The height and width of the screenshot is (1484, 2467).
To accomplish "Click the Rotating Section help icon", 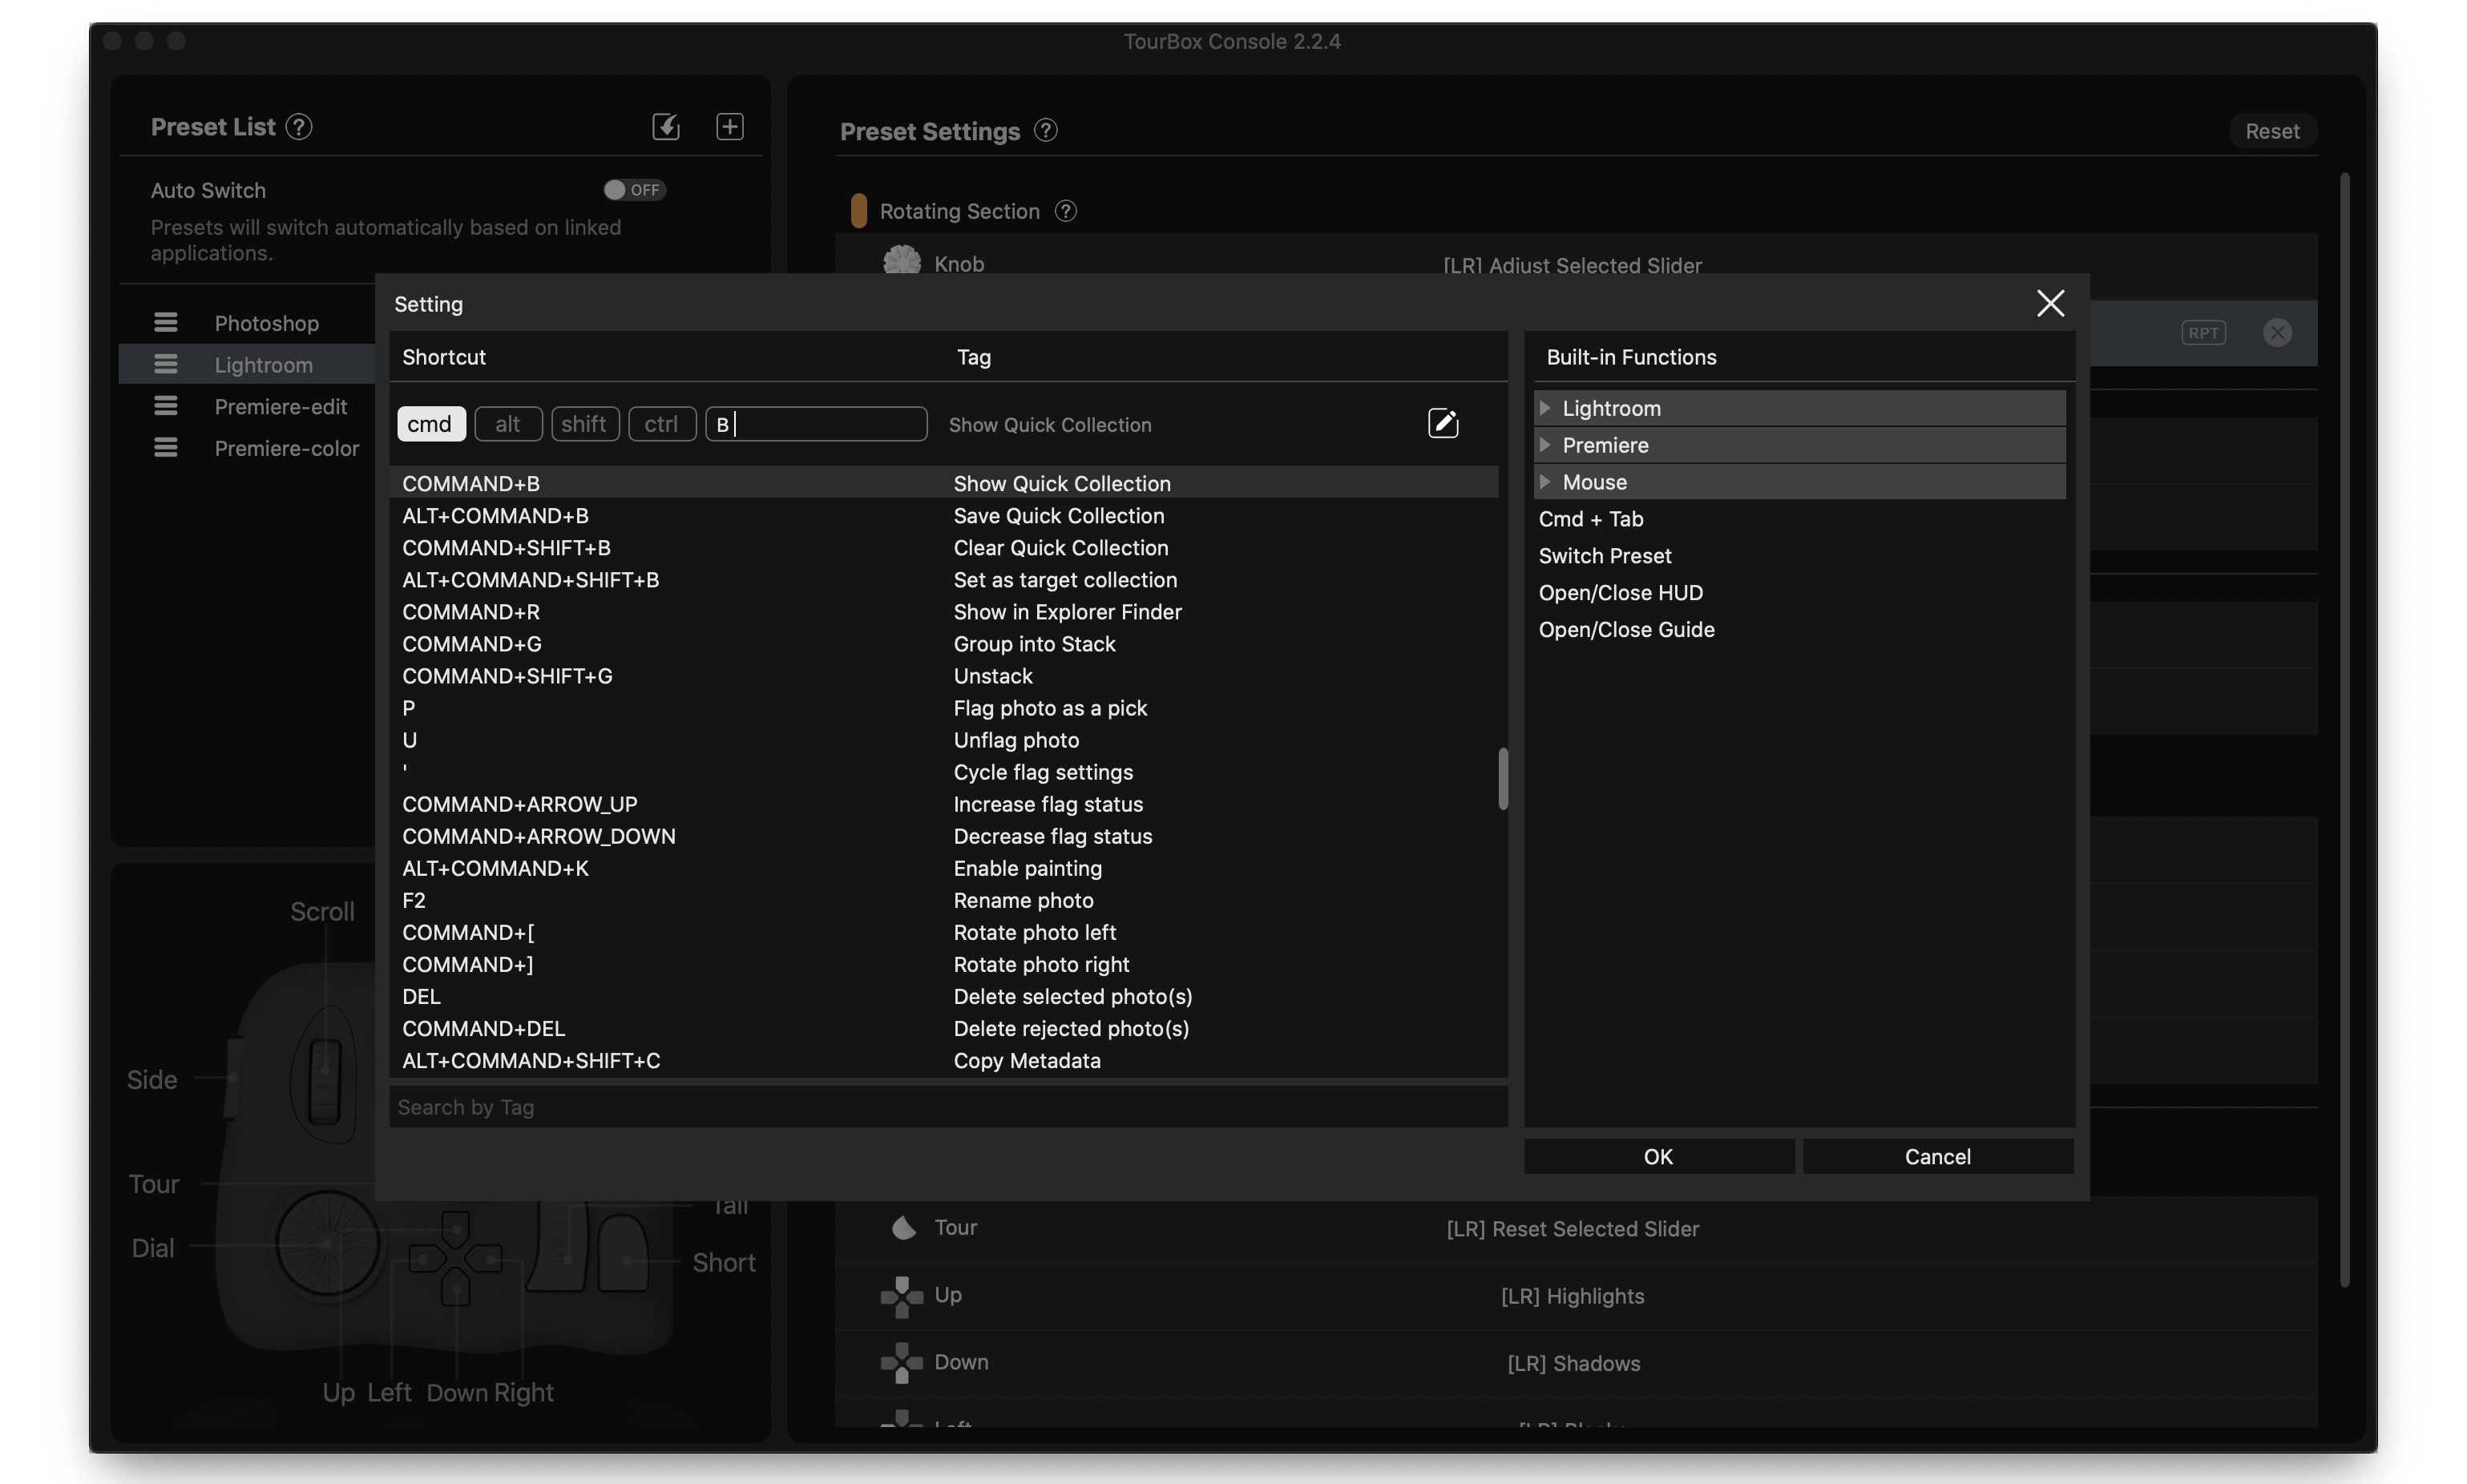I will pos(1066,211).
